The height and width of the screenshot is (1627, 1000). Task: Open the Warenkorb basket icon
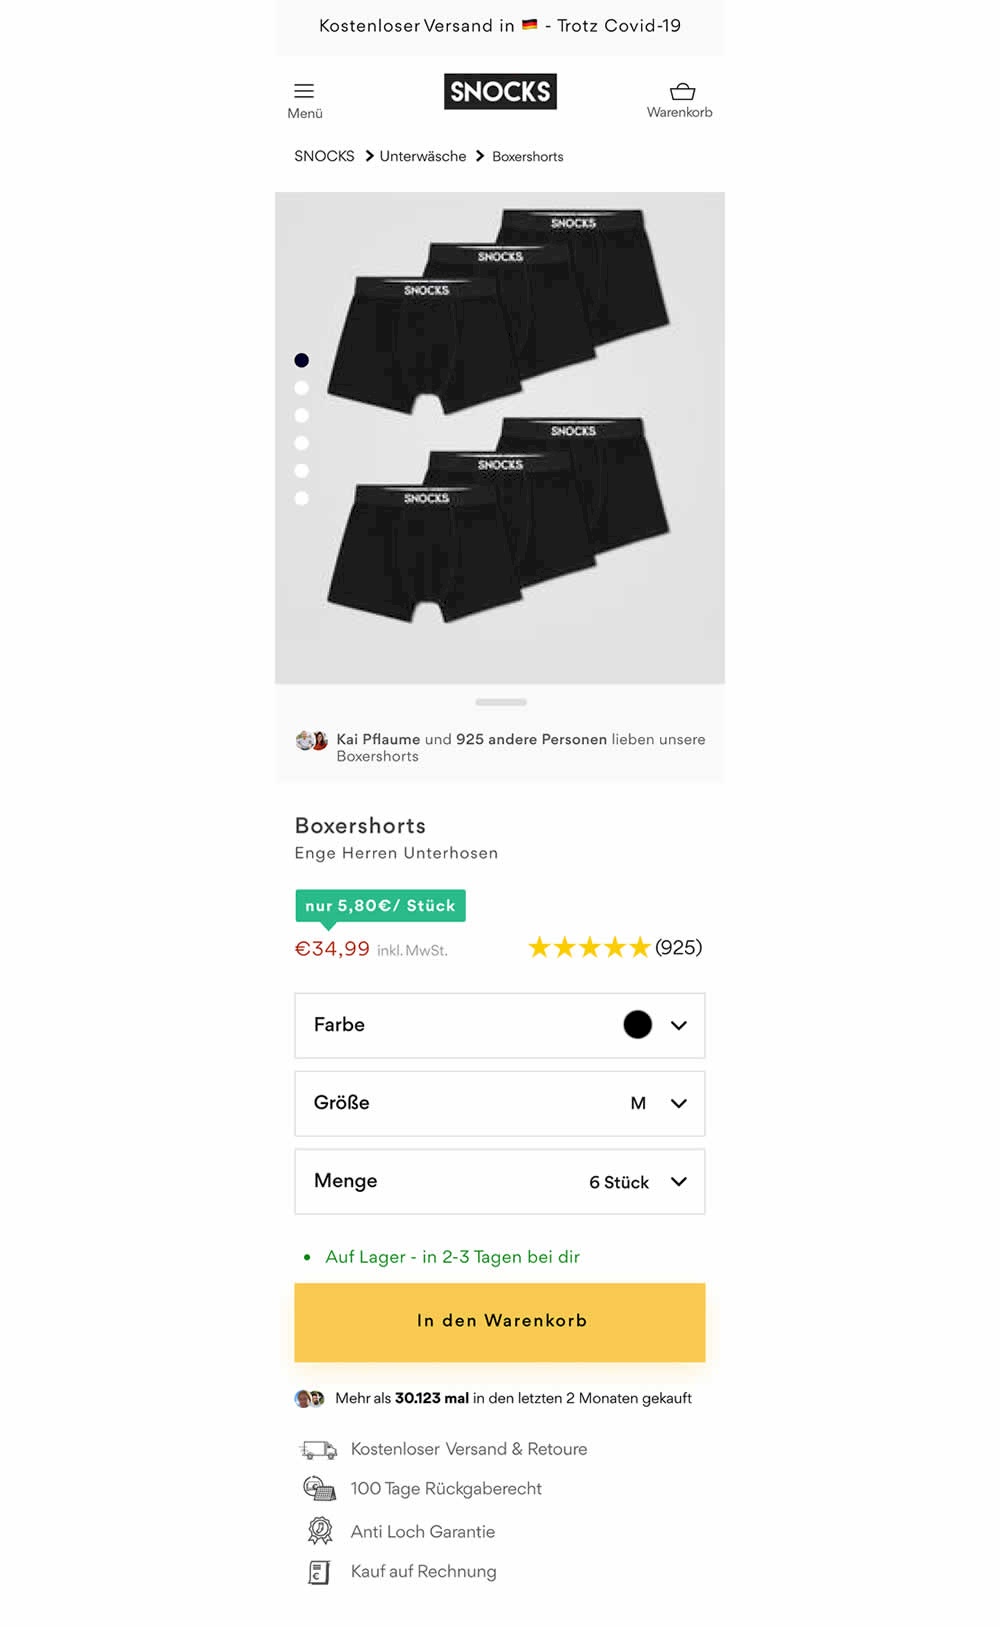[682, 92]
